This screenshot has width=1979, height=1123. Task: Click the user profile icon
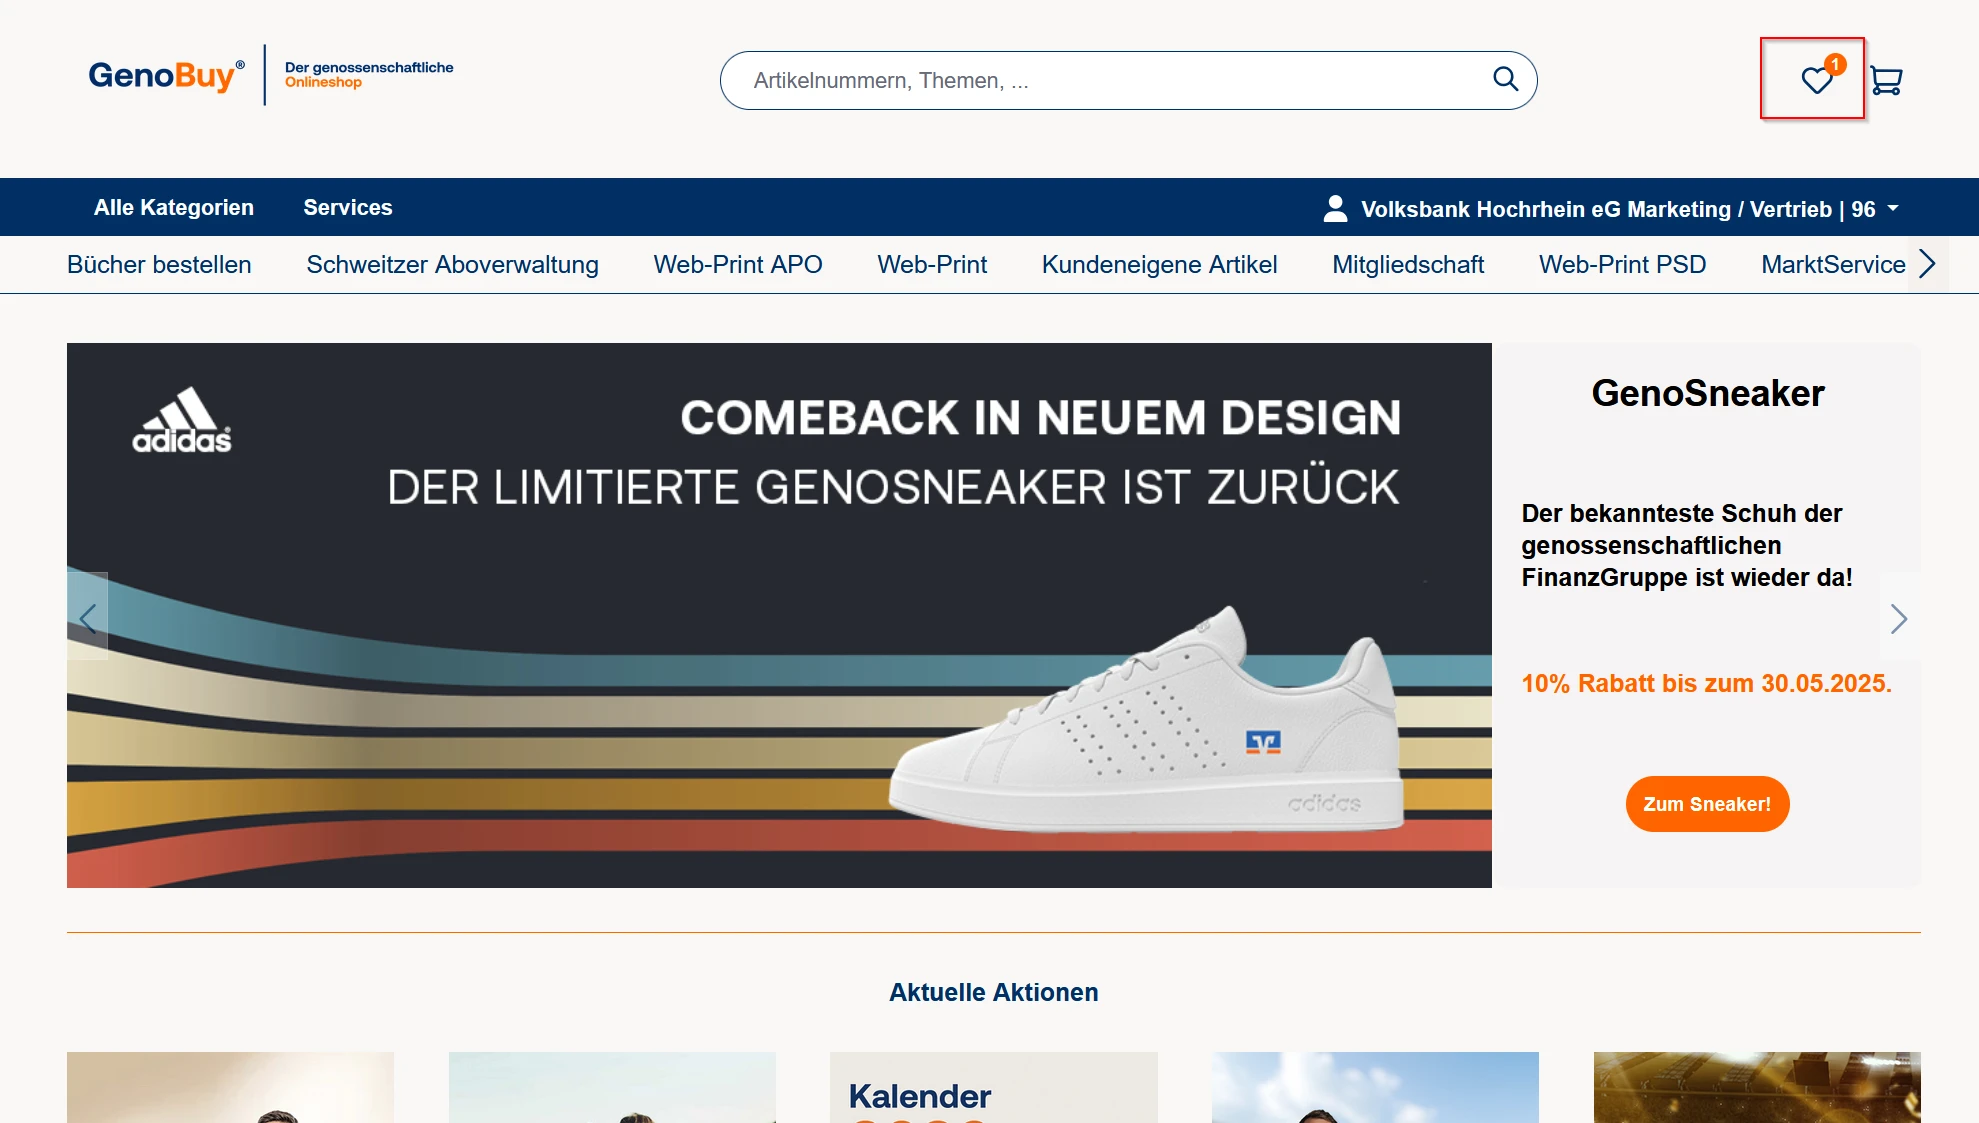point(1335,208)
